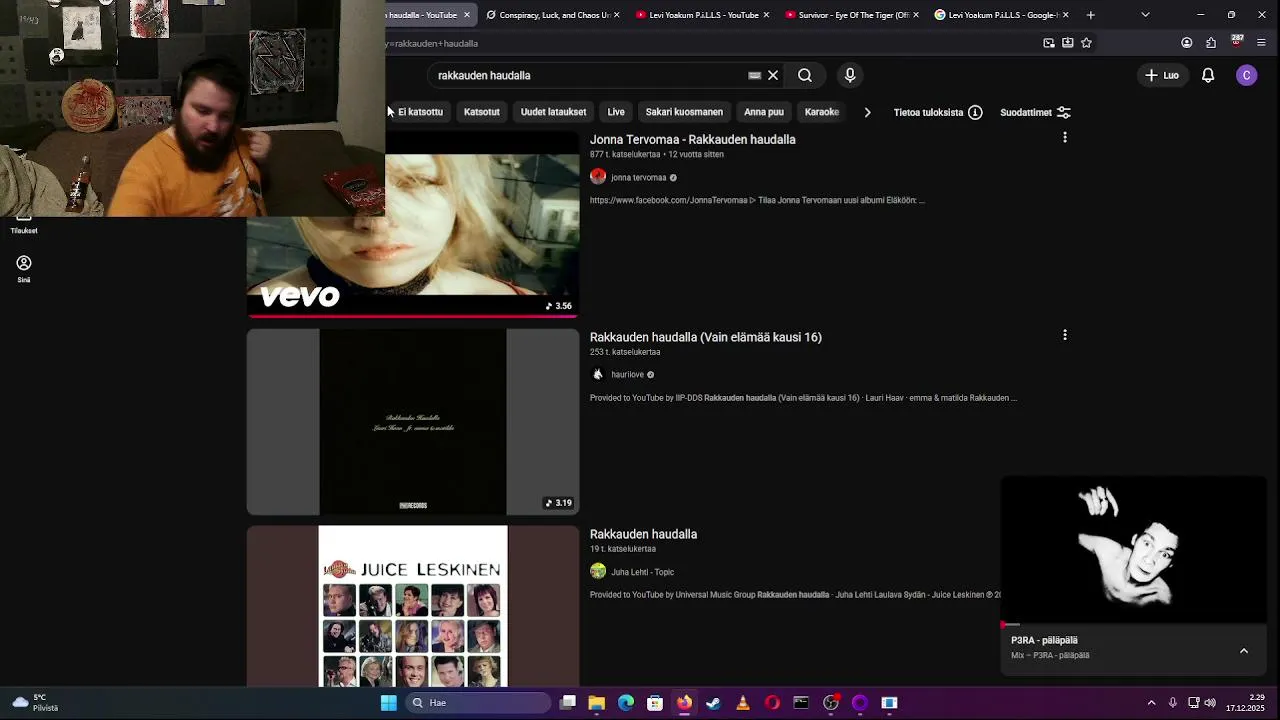Open the browser tab list dropdown
The image size is (1280, 720).
coord(1145,15)
